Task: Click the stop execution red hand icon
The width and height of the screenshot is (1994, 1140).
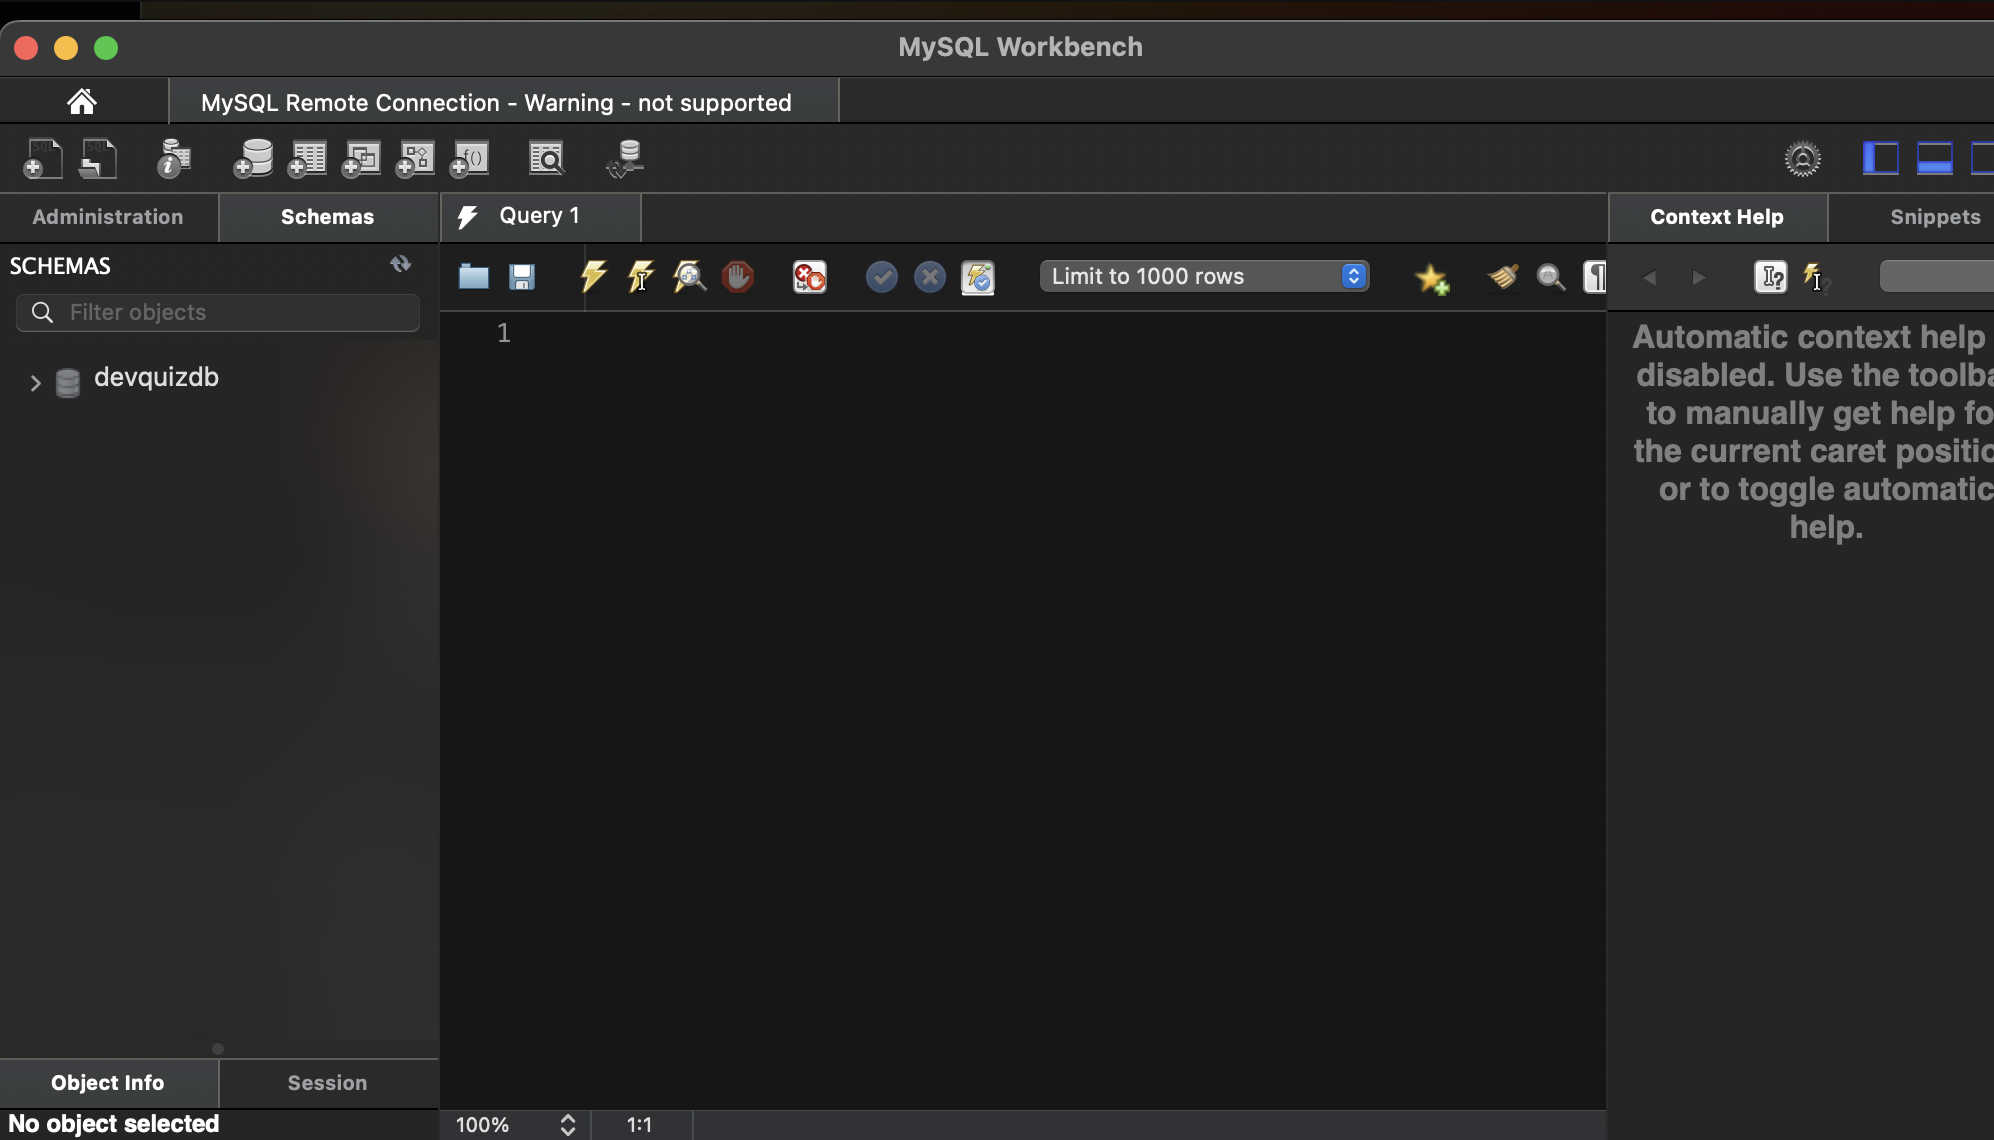Action: tap(738, 277)
